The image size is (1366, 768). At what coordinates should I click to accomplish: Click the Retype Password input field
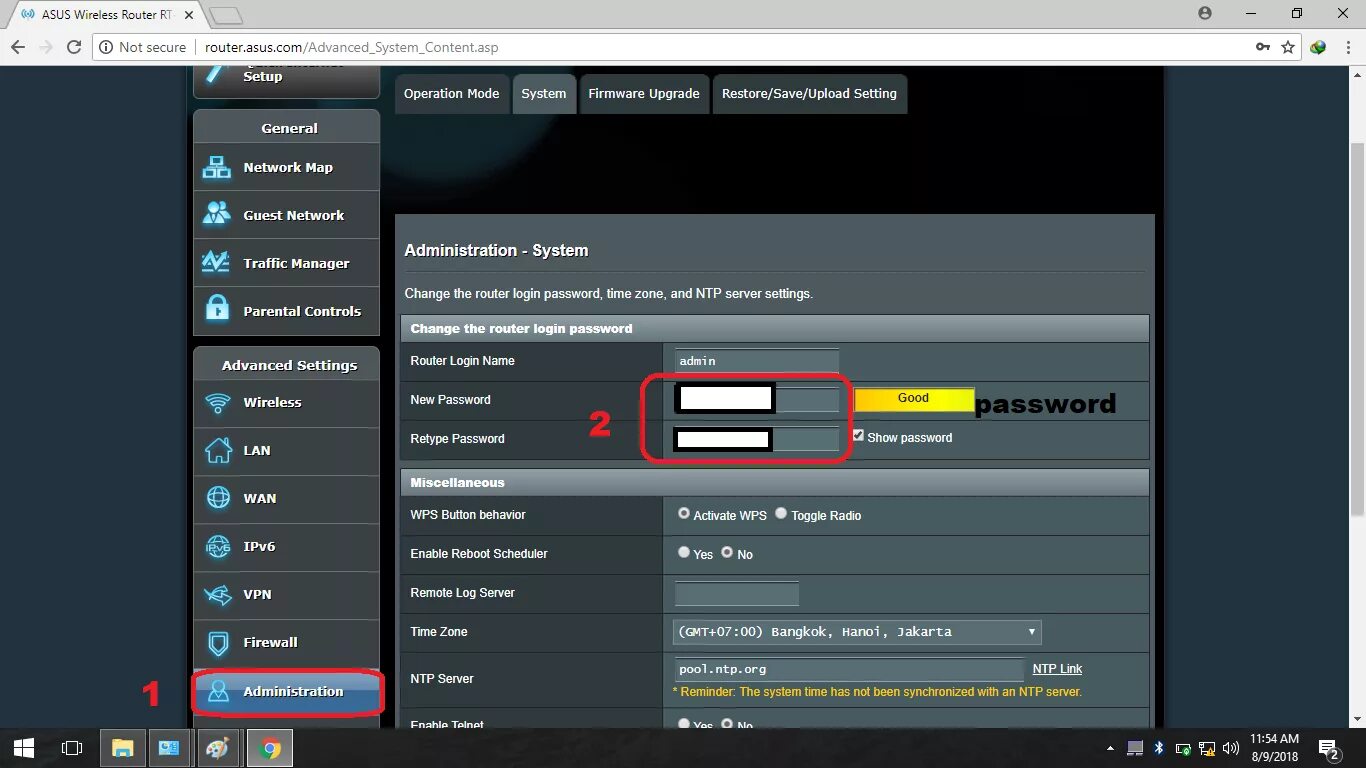pyautogui.click(x=757, y=439)
